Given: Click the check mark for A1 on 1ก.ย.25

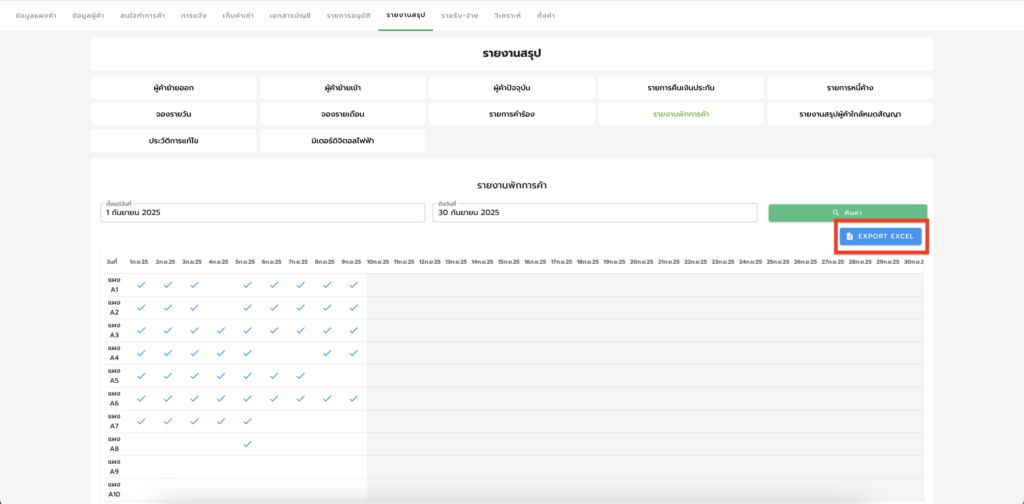Looking at the screenshot, I should (x=141, y=285).
